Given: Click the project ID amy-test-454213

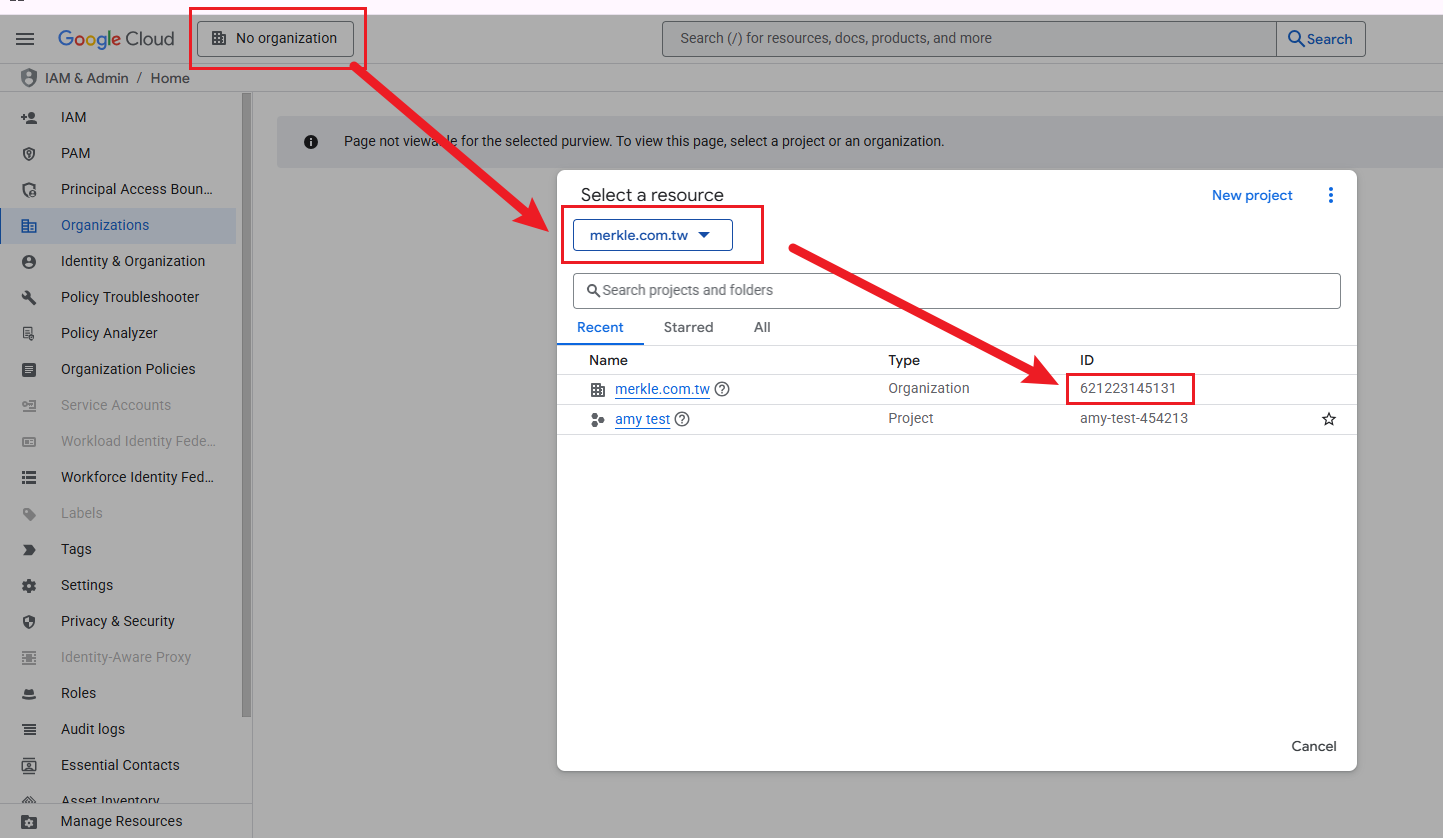Looking at the screenshot, I should (1134, 418).
